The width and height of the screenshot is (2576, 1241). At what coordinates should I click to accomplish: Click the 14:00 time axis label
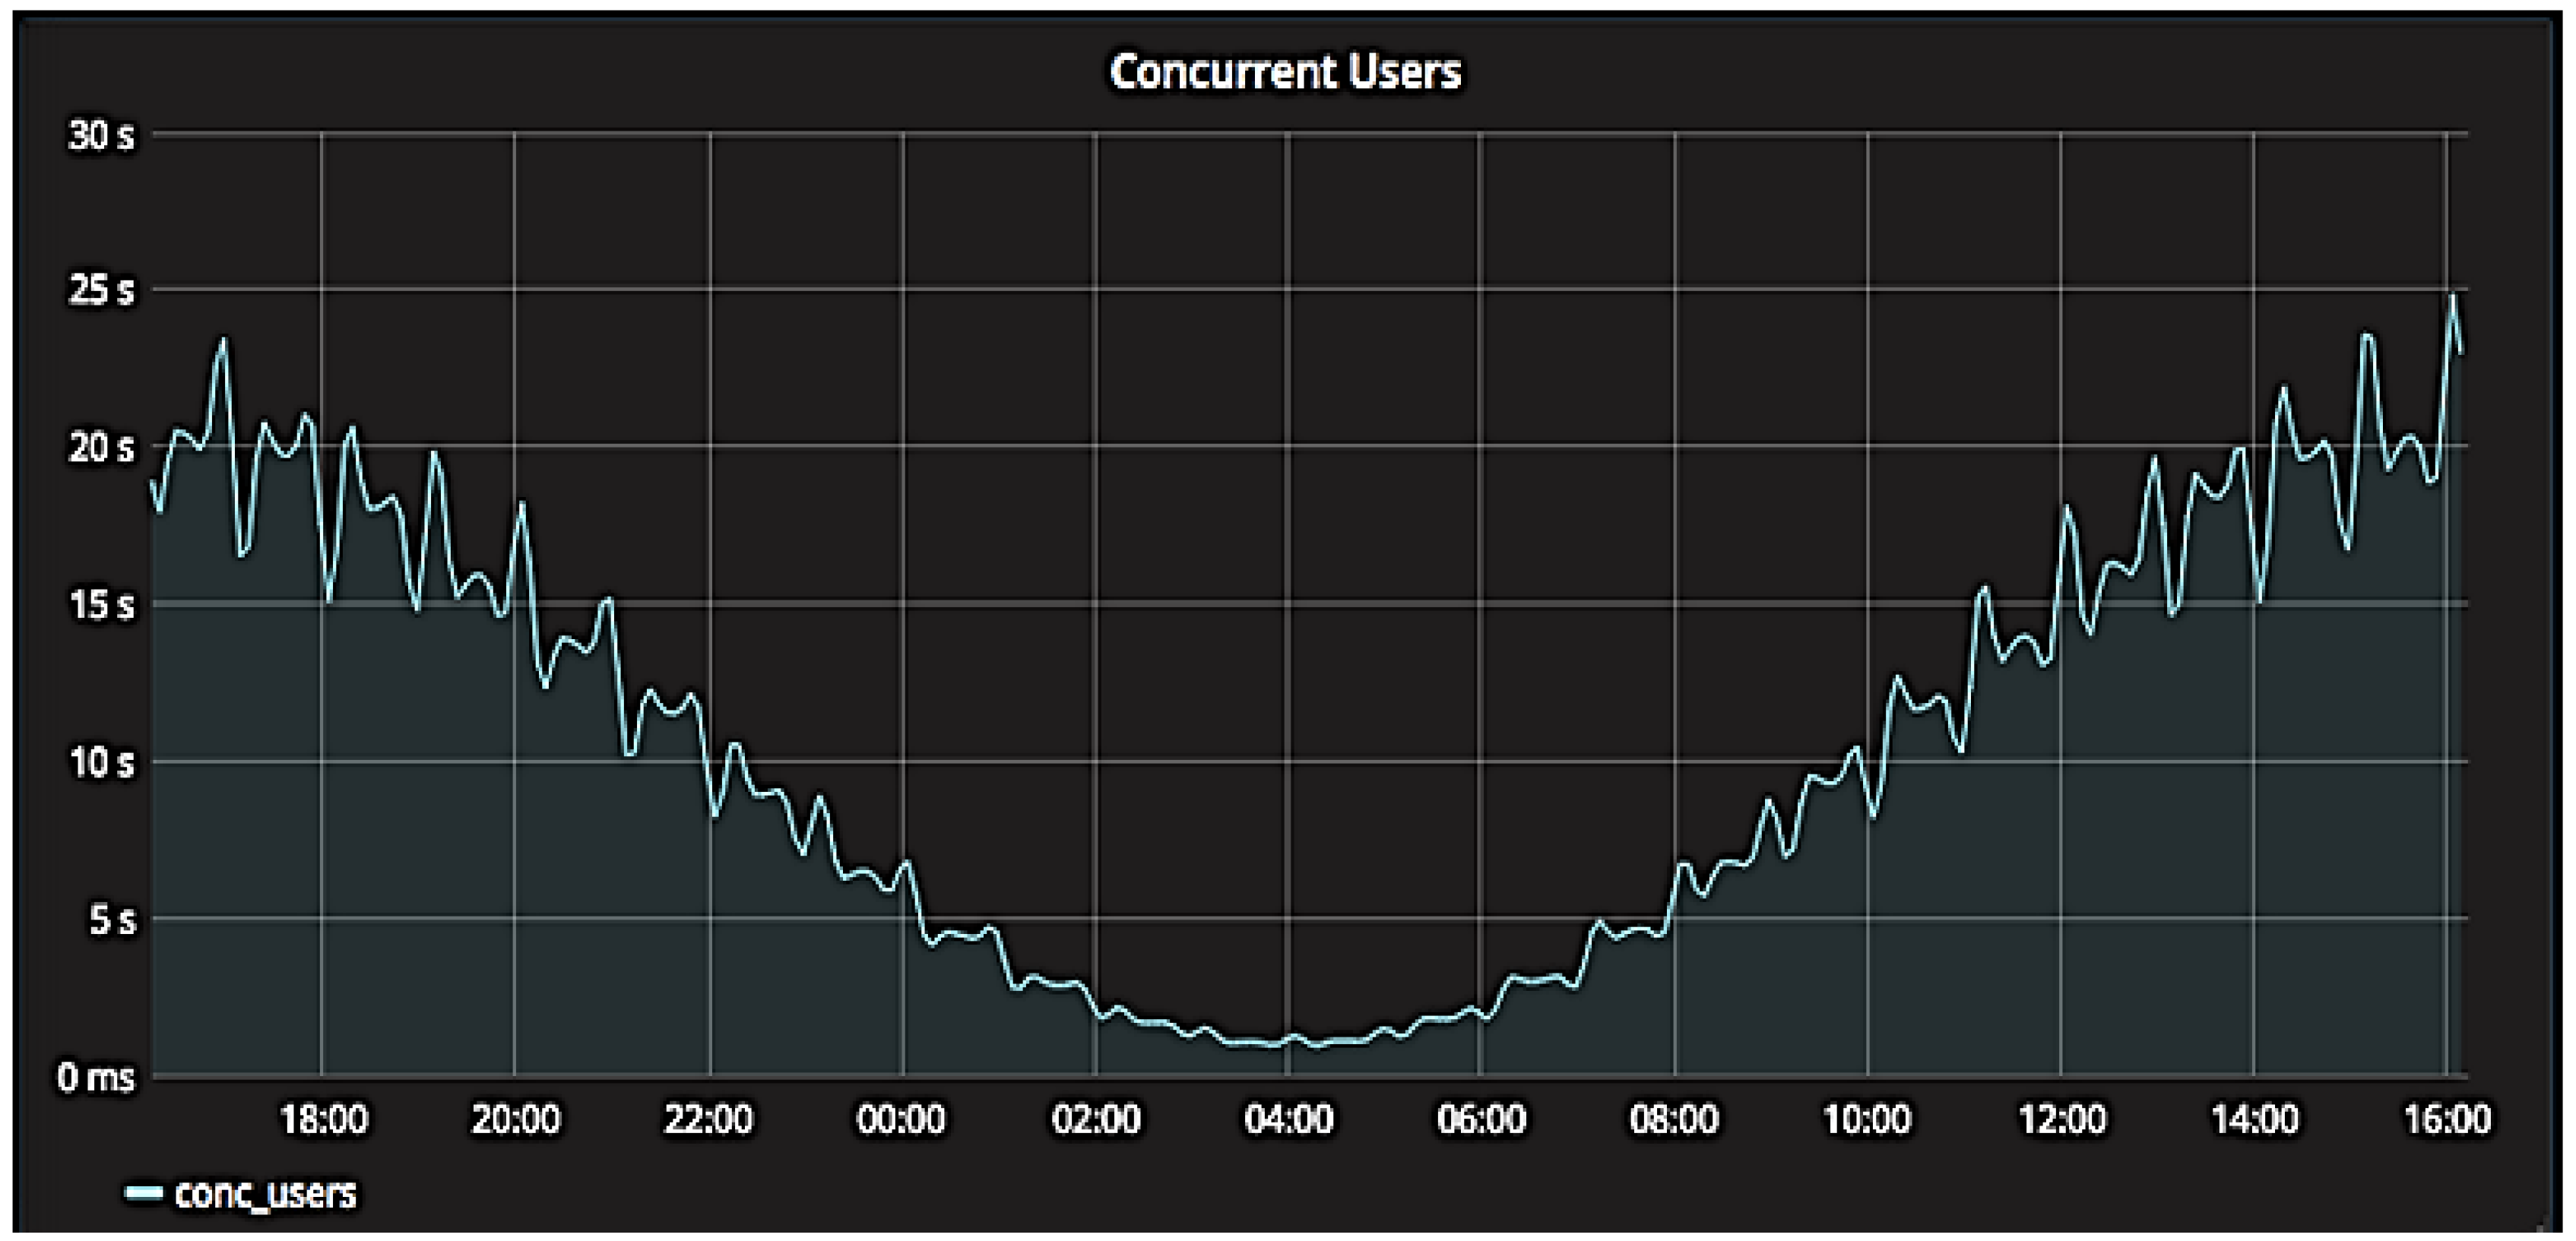2254,1119
